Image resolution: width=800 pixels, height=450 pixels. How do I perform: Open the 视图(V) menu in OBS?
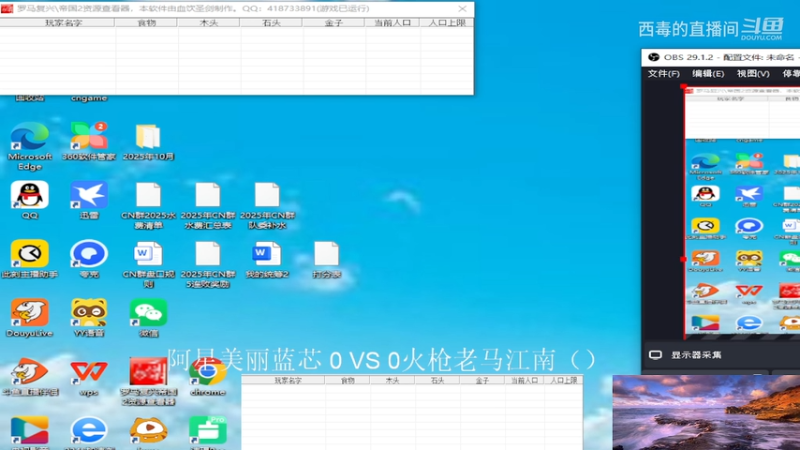[753, 74]
